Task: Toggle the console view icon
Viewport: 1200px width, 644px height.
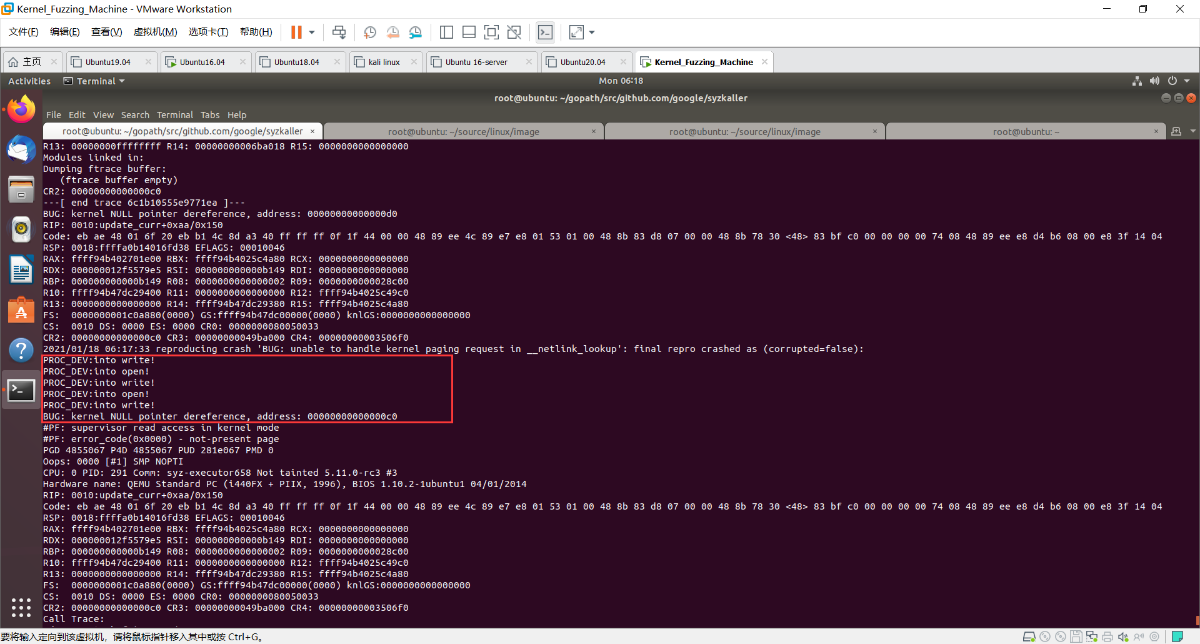Action: [x=545, y=32]
